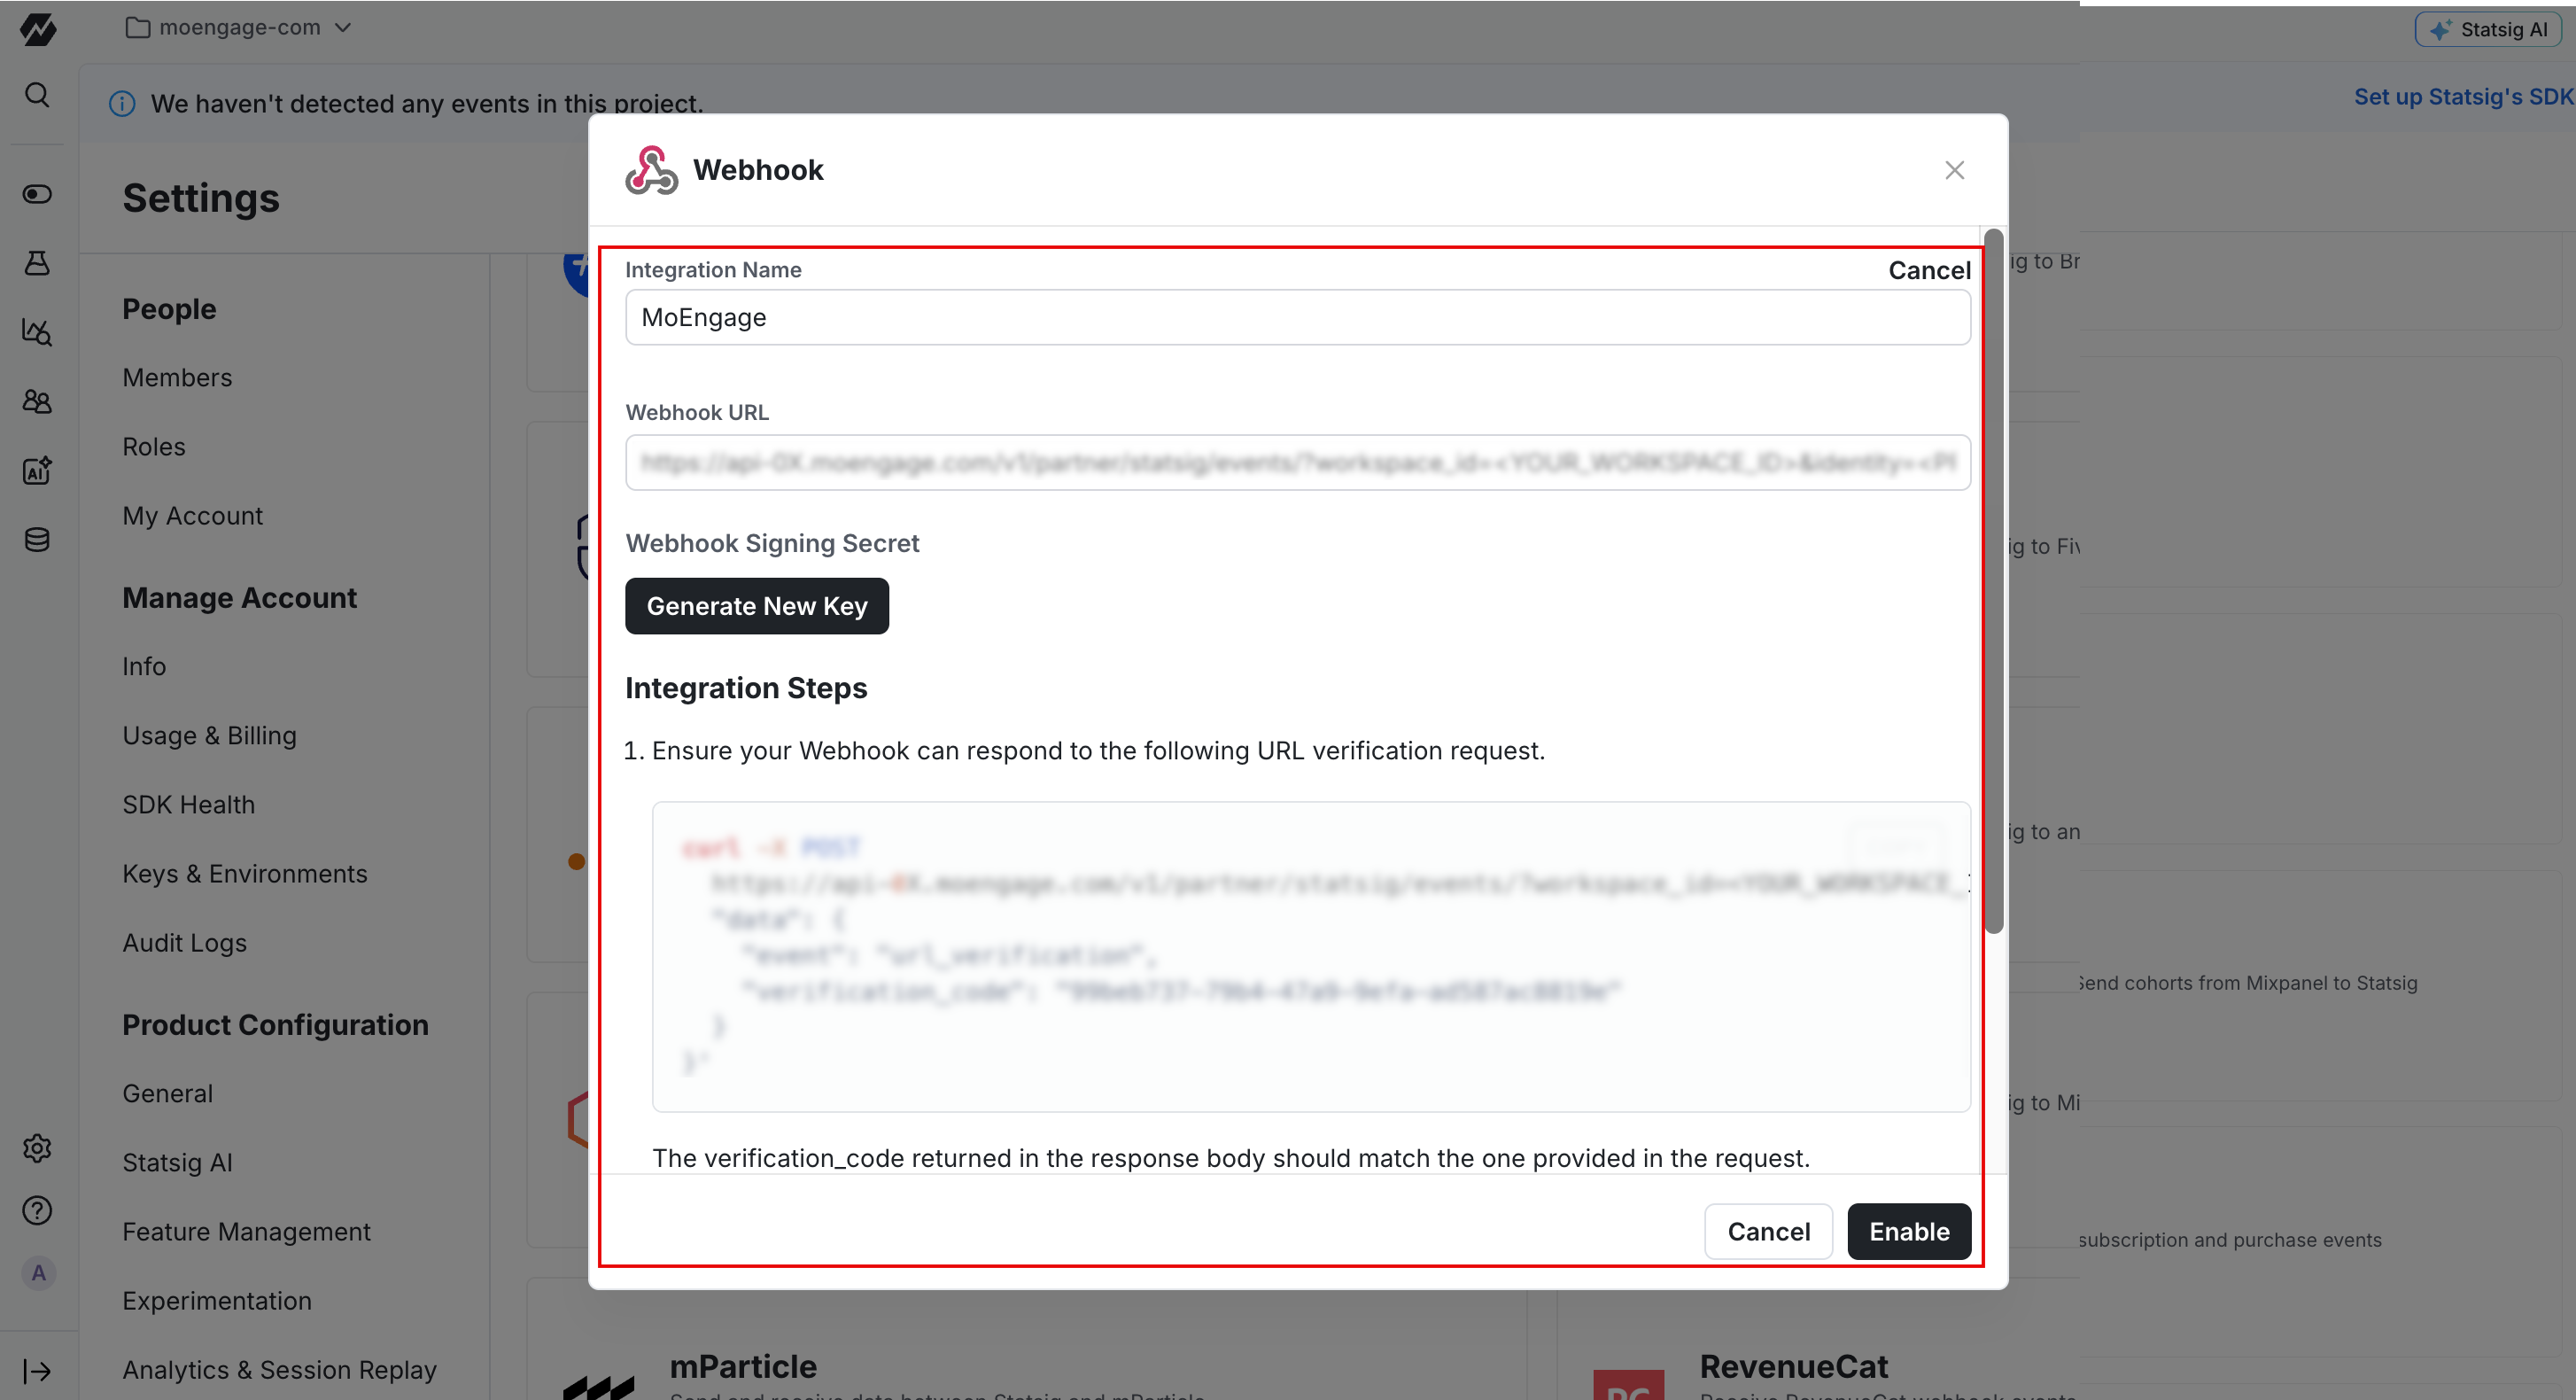Click Generate New Key button
The height and width of the screenshot is (1400, 2576).
(x=756, y=606)
